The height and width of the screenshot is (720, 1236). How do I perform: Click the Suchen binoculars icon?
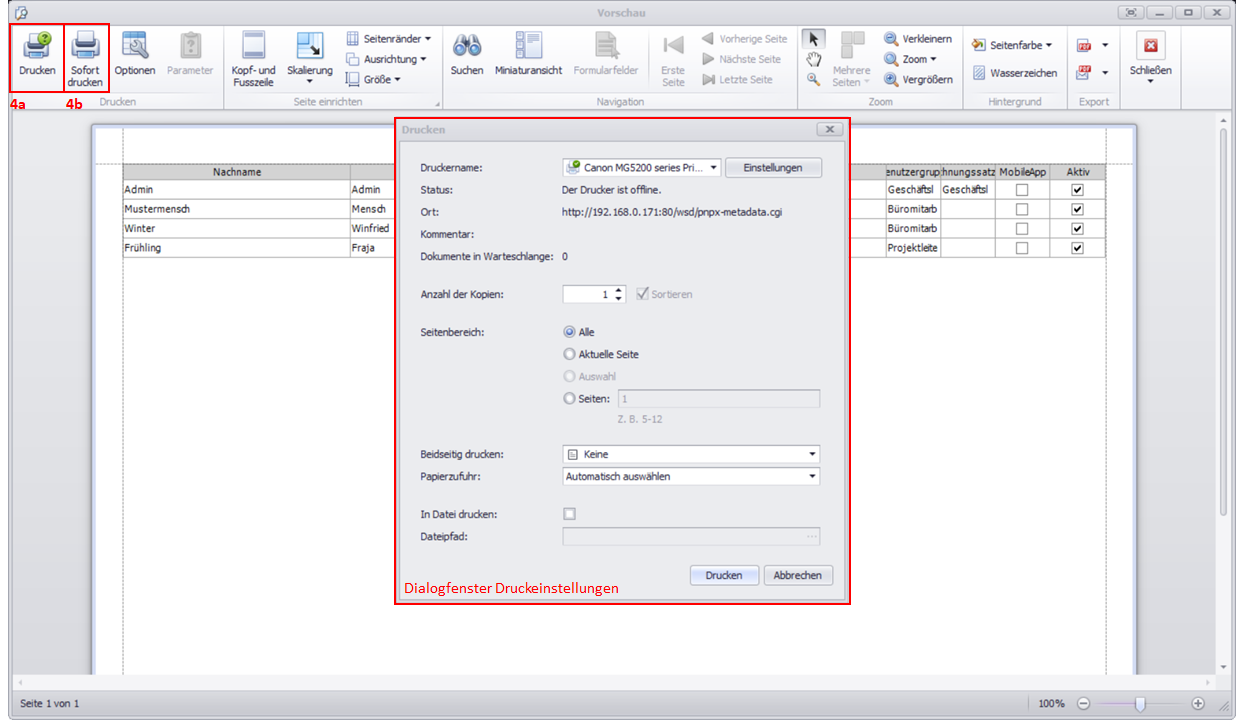click(467, 48)
